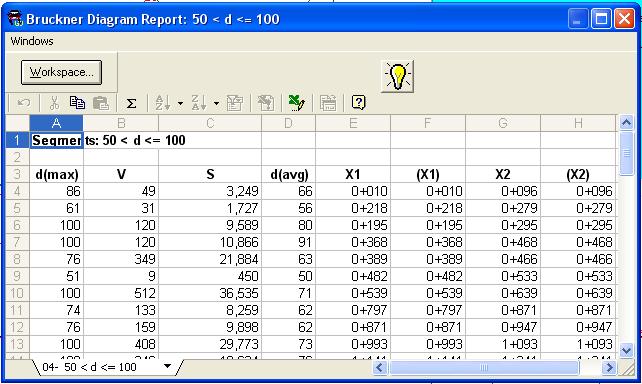Click the paint/format copy icon

(265, 103)
